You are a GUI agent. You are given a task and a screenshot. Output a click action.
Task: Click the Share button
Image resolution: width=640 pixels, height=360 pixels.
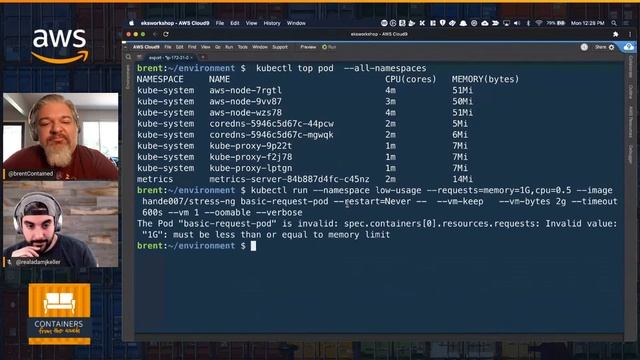pyautogui.click(x=600, y=47)
